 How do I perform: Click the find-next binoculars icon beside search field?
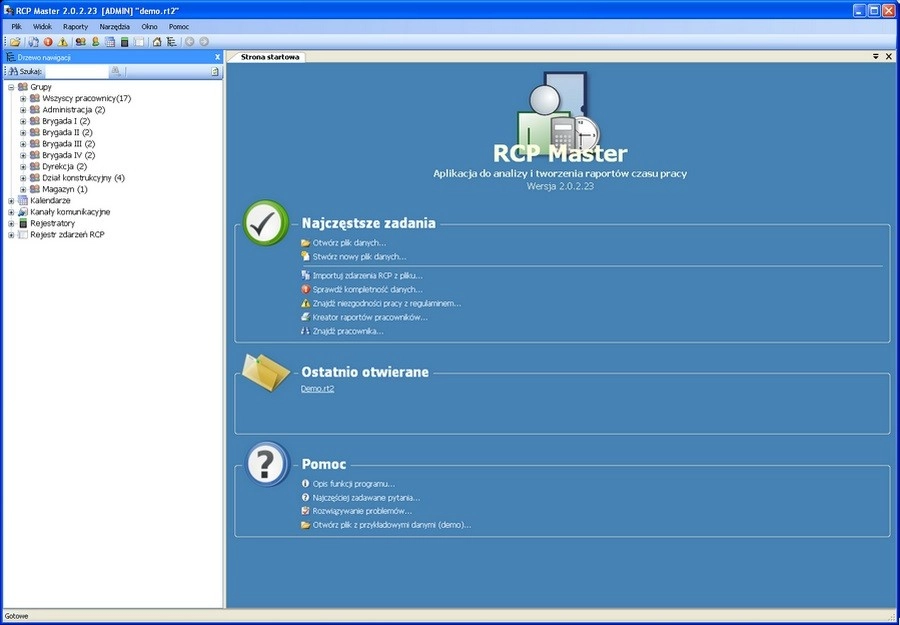tap(115, 71)
